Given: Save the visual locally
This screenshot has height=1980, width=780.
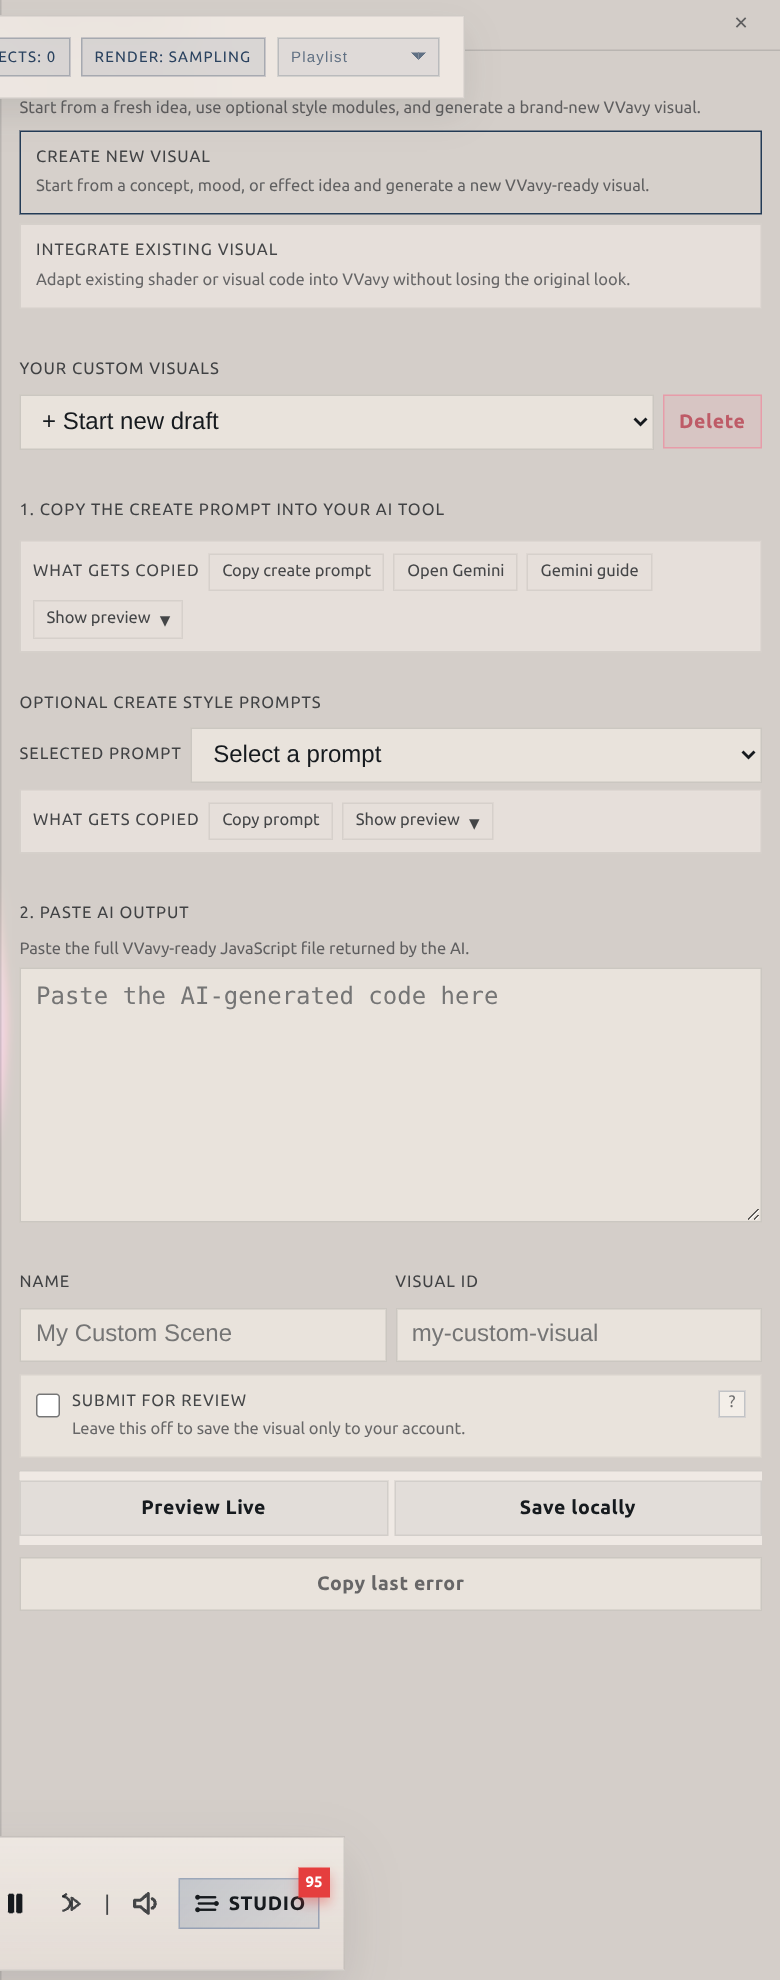Looking at the screenshot, I should 577,1507.
